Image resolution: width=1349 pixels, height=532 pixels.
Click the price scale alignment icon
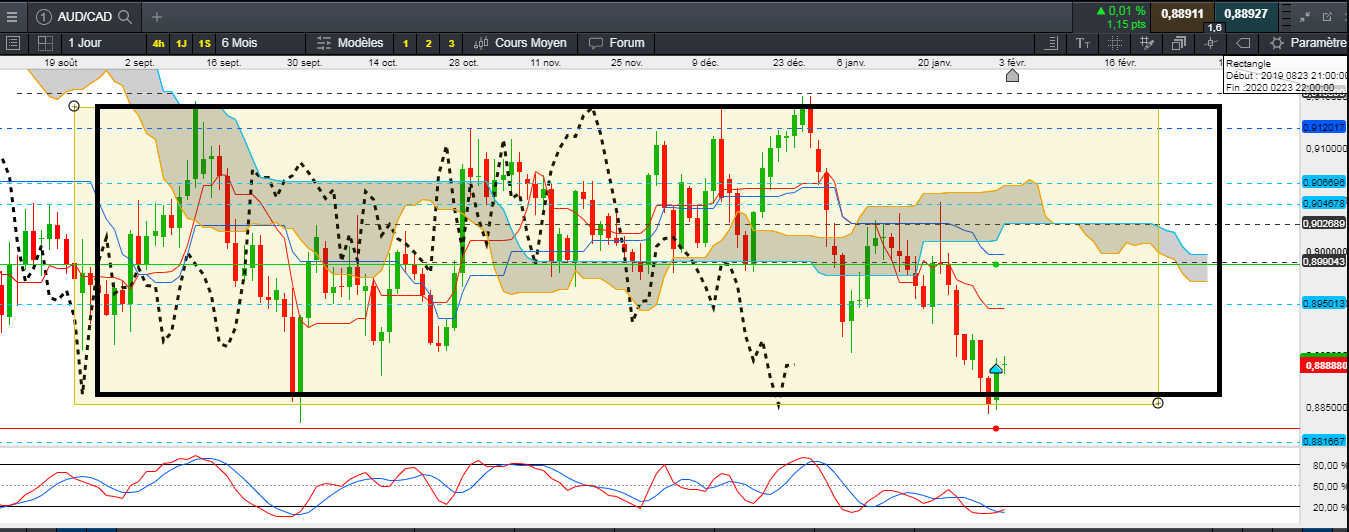[x=1050, y=43]
